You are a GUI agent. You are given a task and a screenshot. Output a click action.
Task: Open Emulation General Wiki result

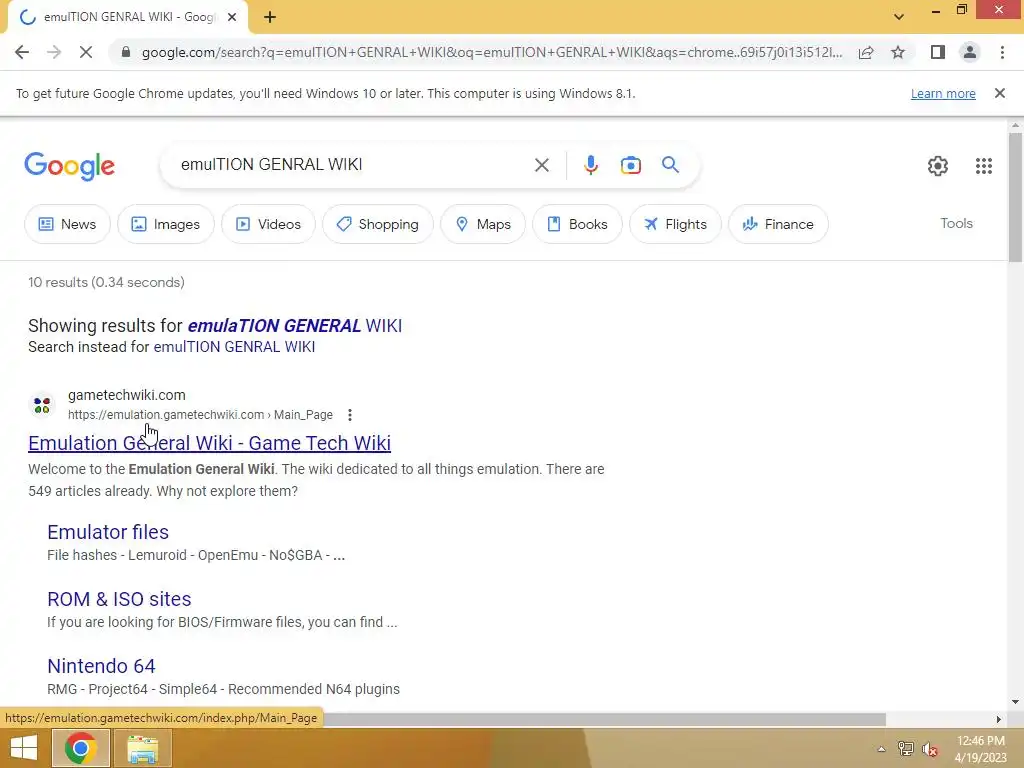[x=210, y=443]
